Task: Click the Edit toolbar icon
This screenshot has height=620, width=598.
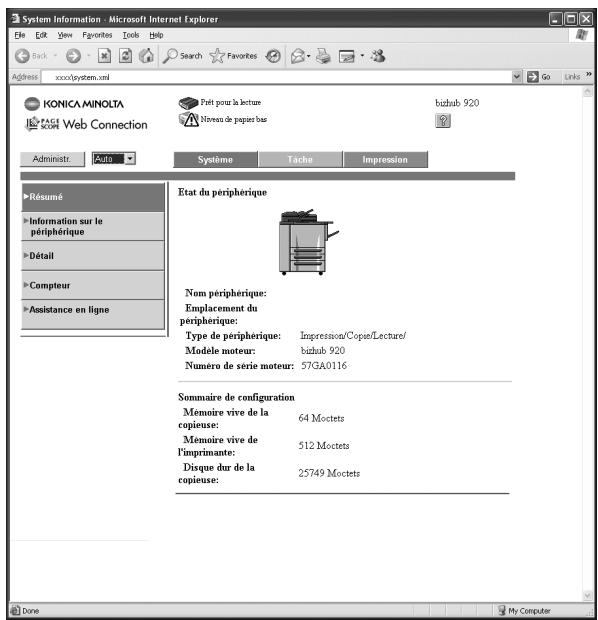Action: 347,56
